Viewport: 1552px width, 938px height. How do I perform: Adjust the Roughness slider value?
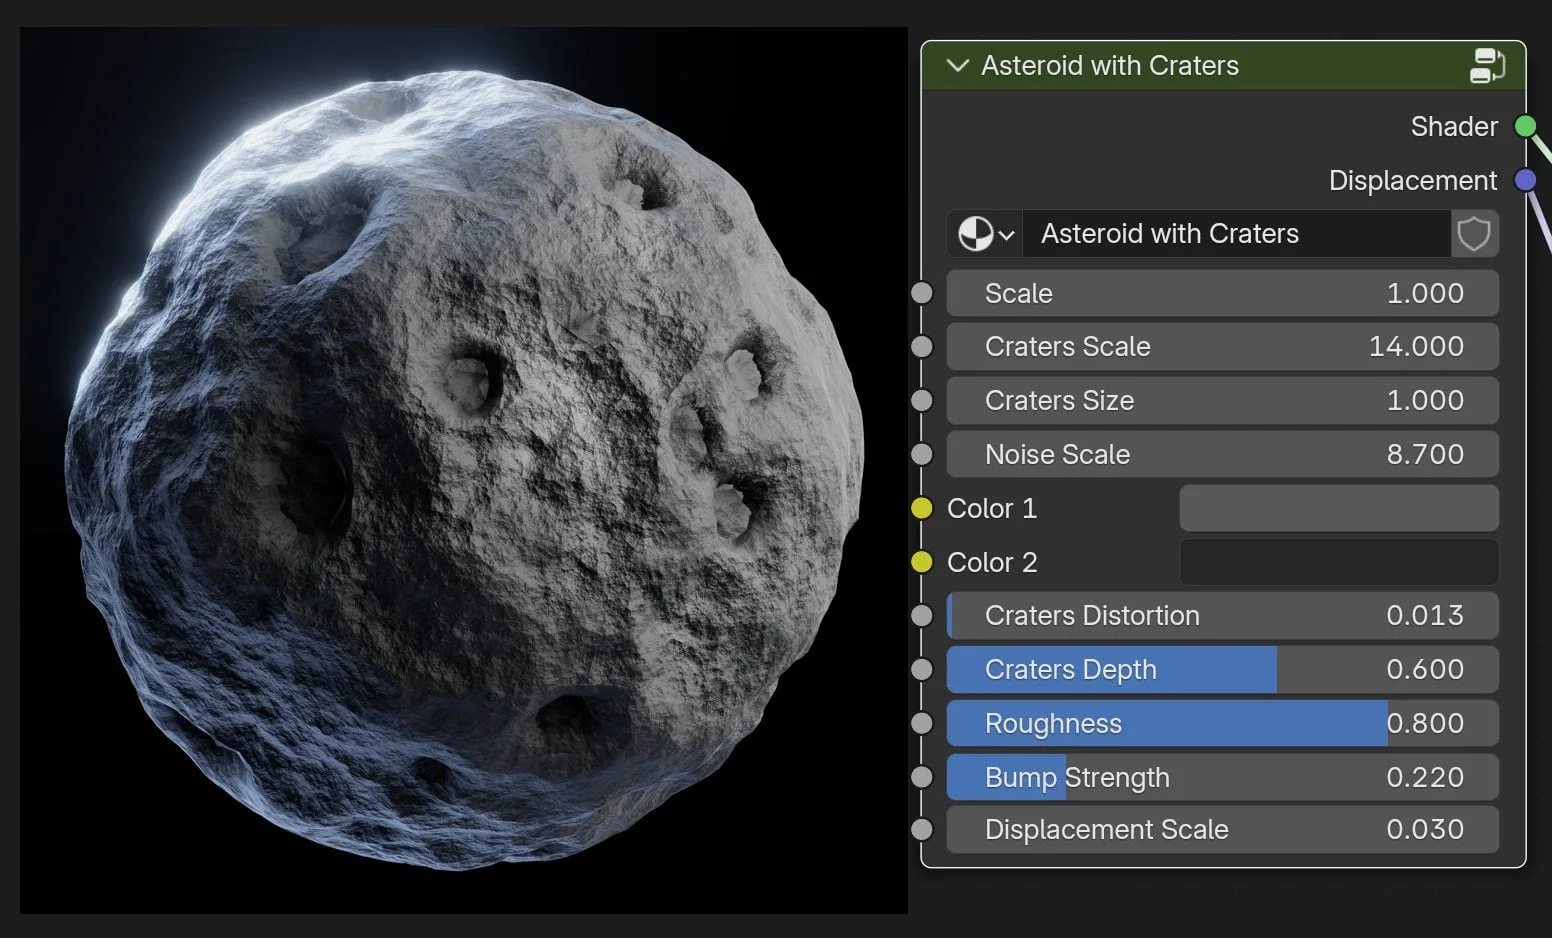click(1222, 723)
